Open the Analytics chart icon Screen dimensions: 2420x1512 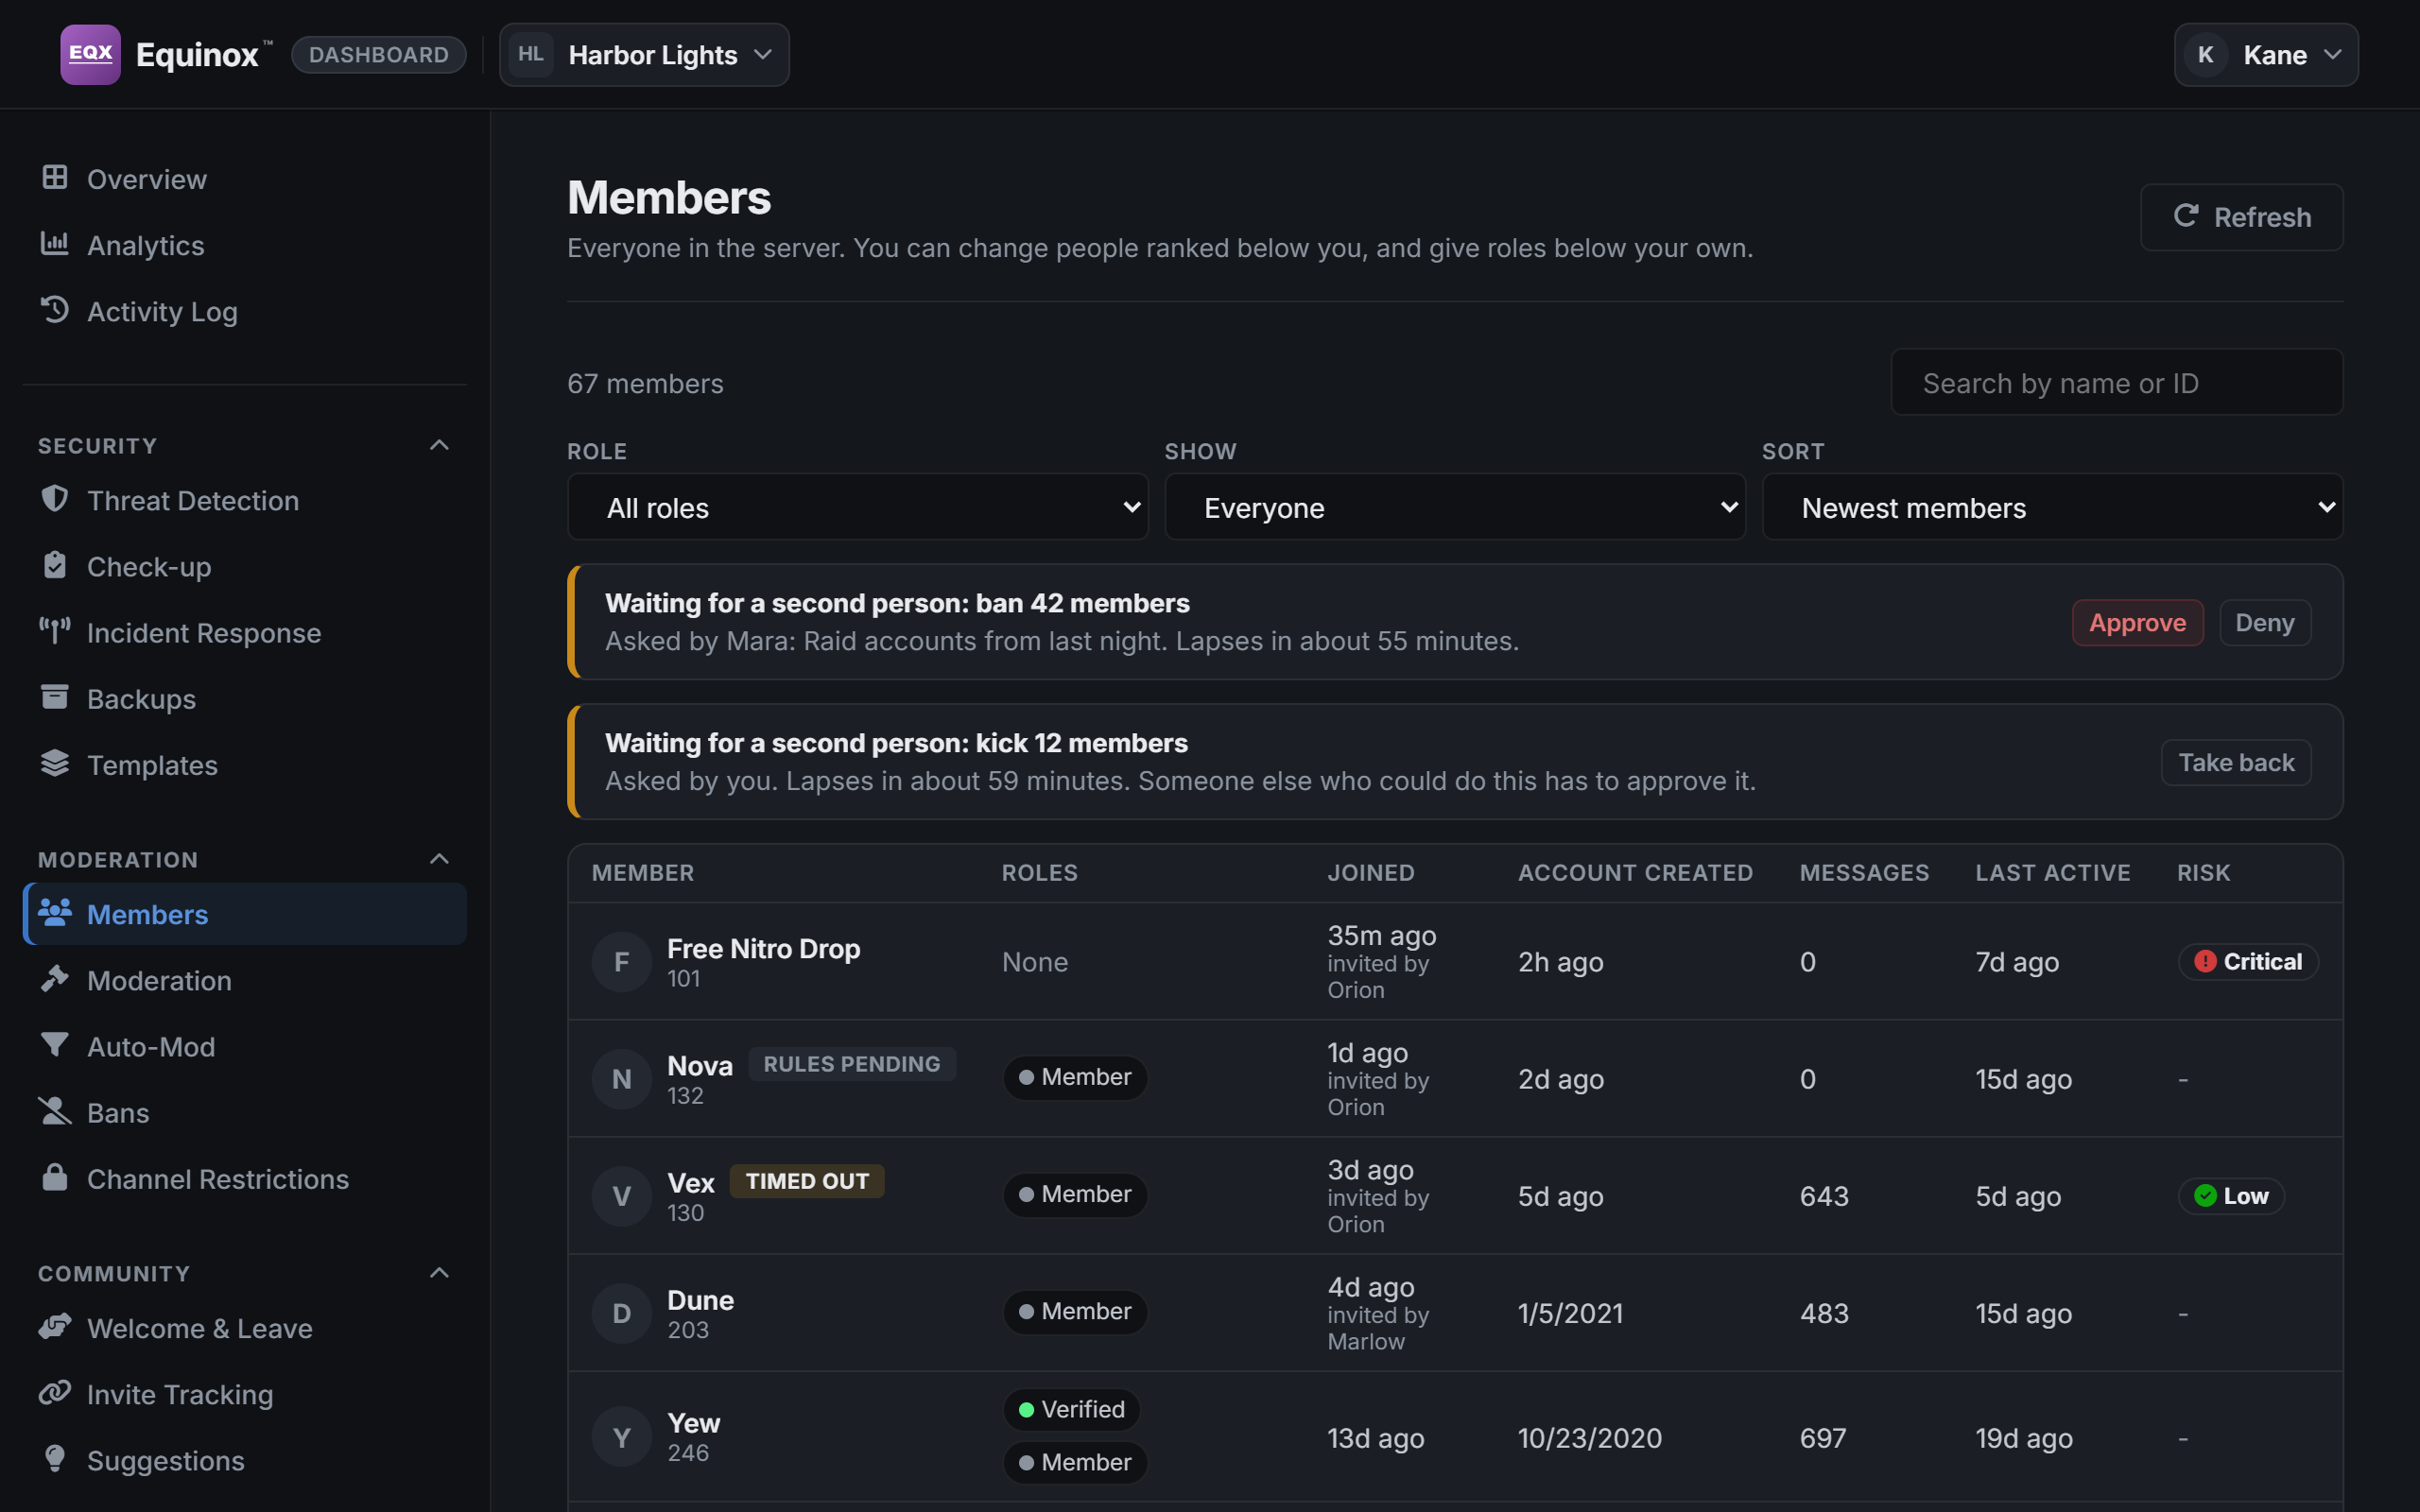pyautogui.click(x=55, y=244)
